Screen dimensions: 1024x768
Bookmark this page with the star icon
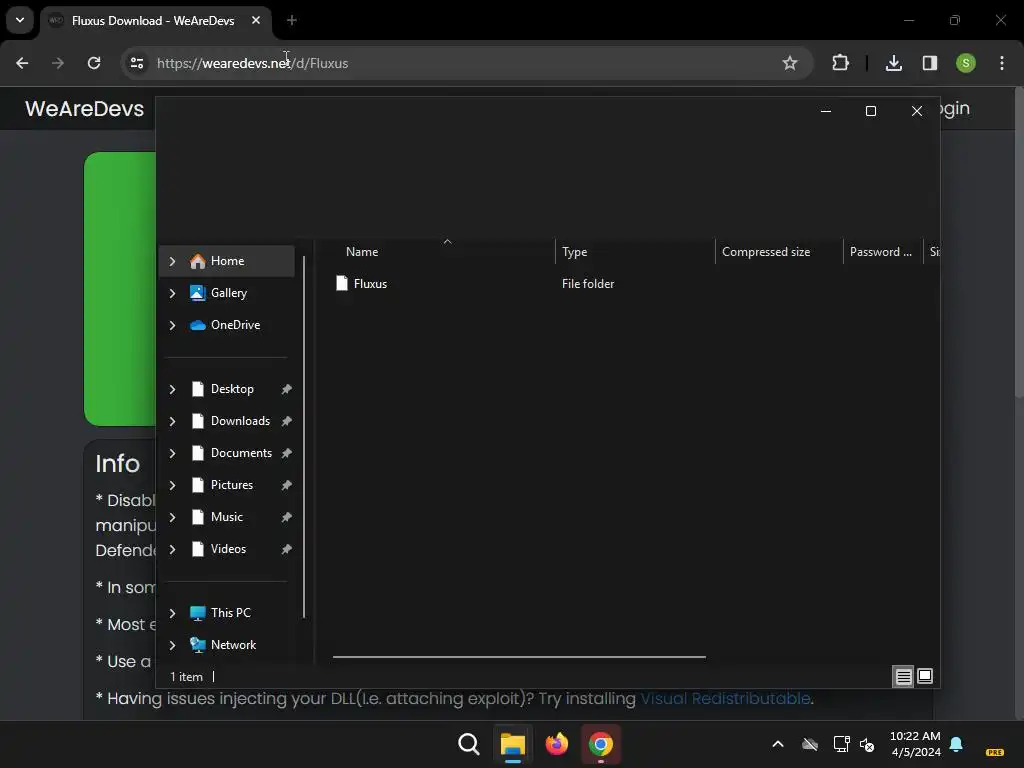790,63
